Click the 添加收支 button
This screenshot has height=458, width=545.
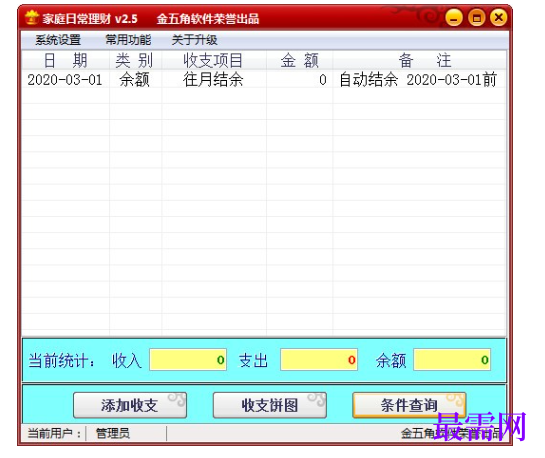pos(130,405)
